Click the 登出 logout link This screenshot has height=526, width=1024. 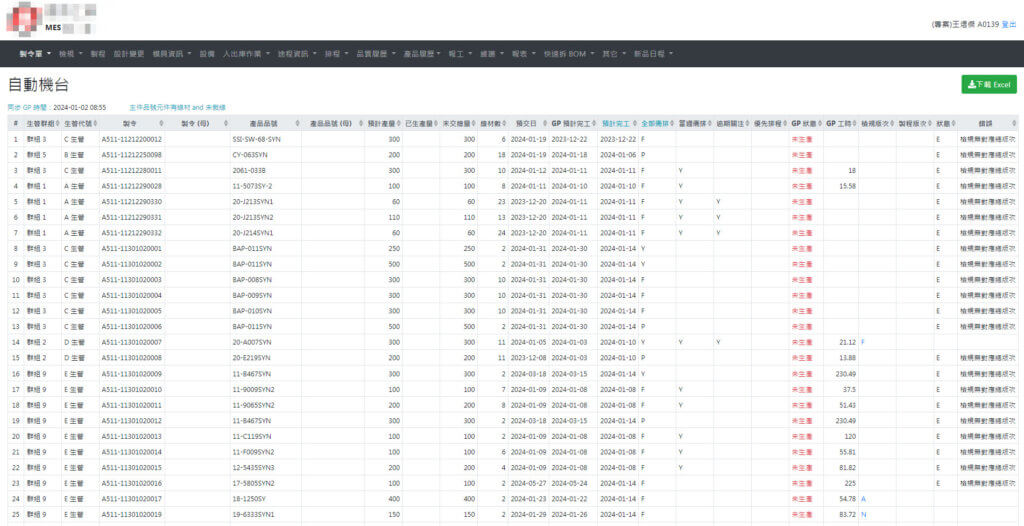click(1009, 23)
